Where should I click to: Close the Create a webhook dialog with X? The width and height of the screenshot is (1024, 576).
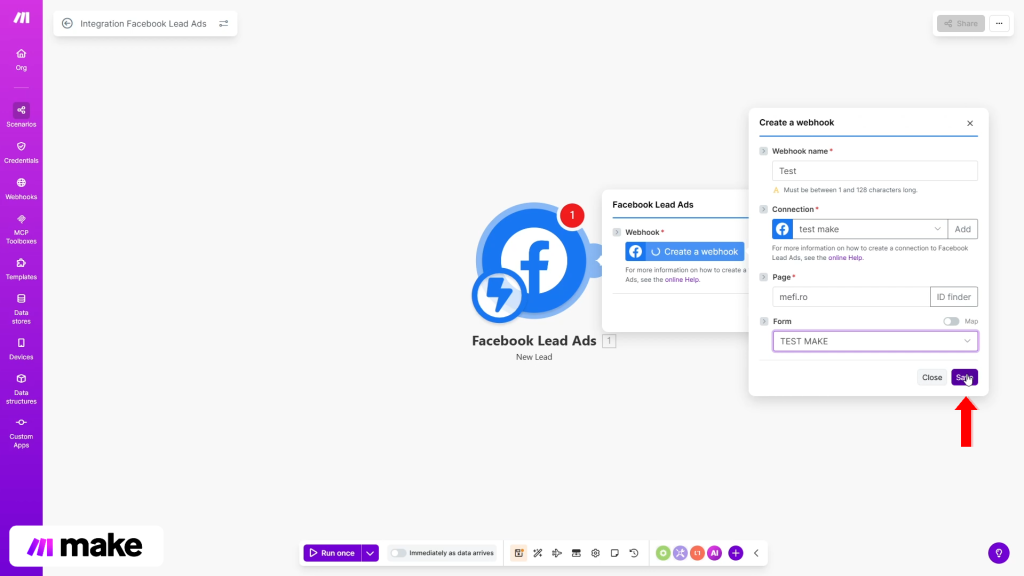coord(970,123)
